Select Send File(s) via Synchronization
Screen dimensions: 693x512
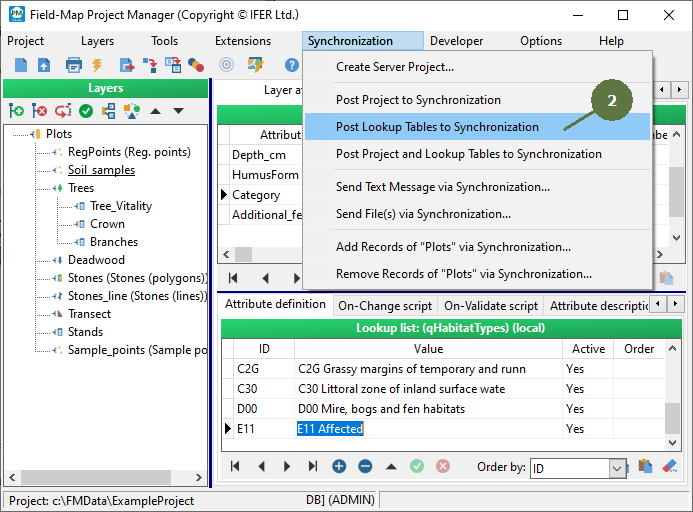click(477, 214)
